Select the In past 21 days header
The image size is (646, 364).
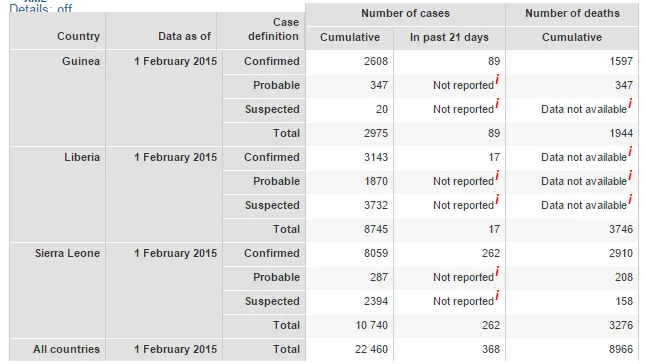pyautogui.click(x=449, y=37)
